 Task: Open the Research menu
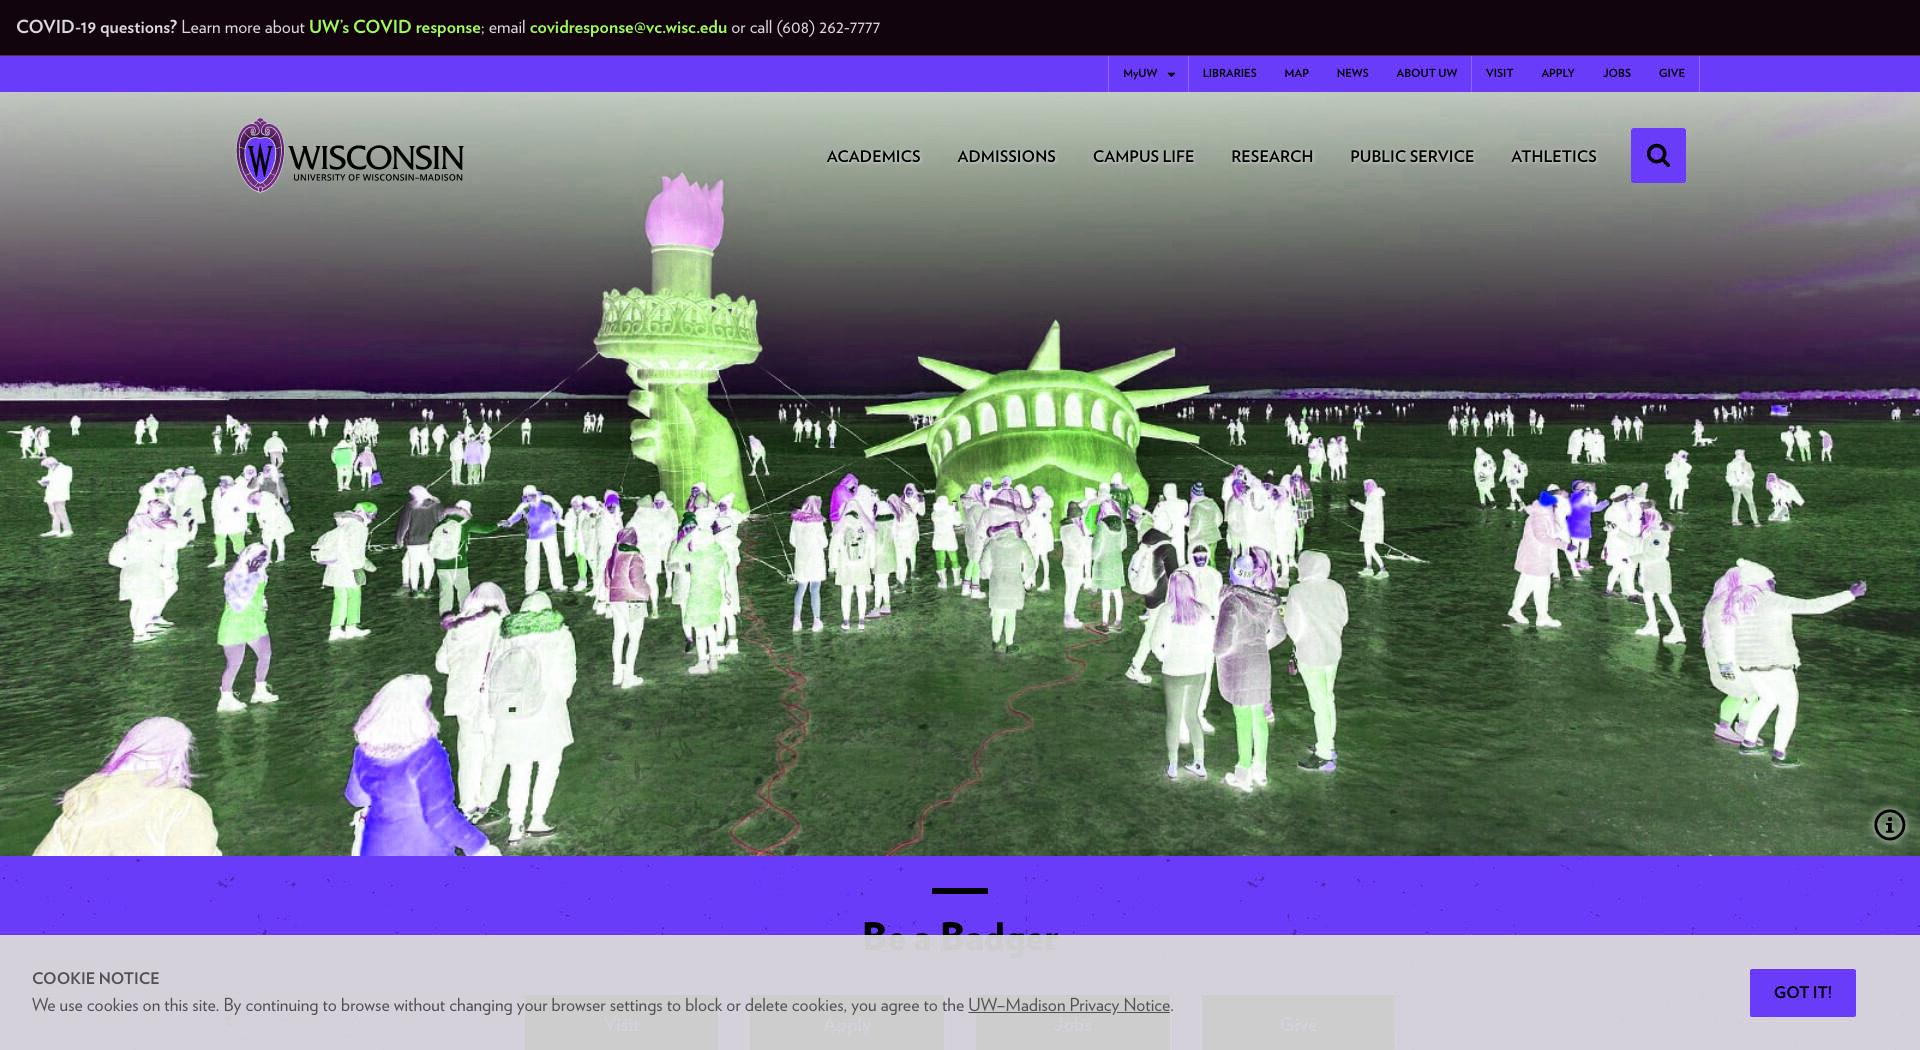(1271, 156)
